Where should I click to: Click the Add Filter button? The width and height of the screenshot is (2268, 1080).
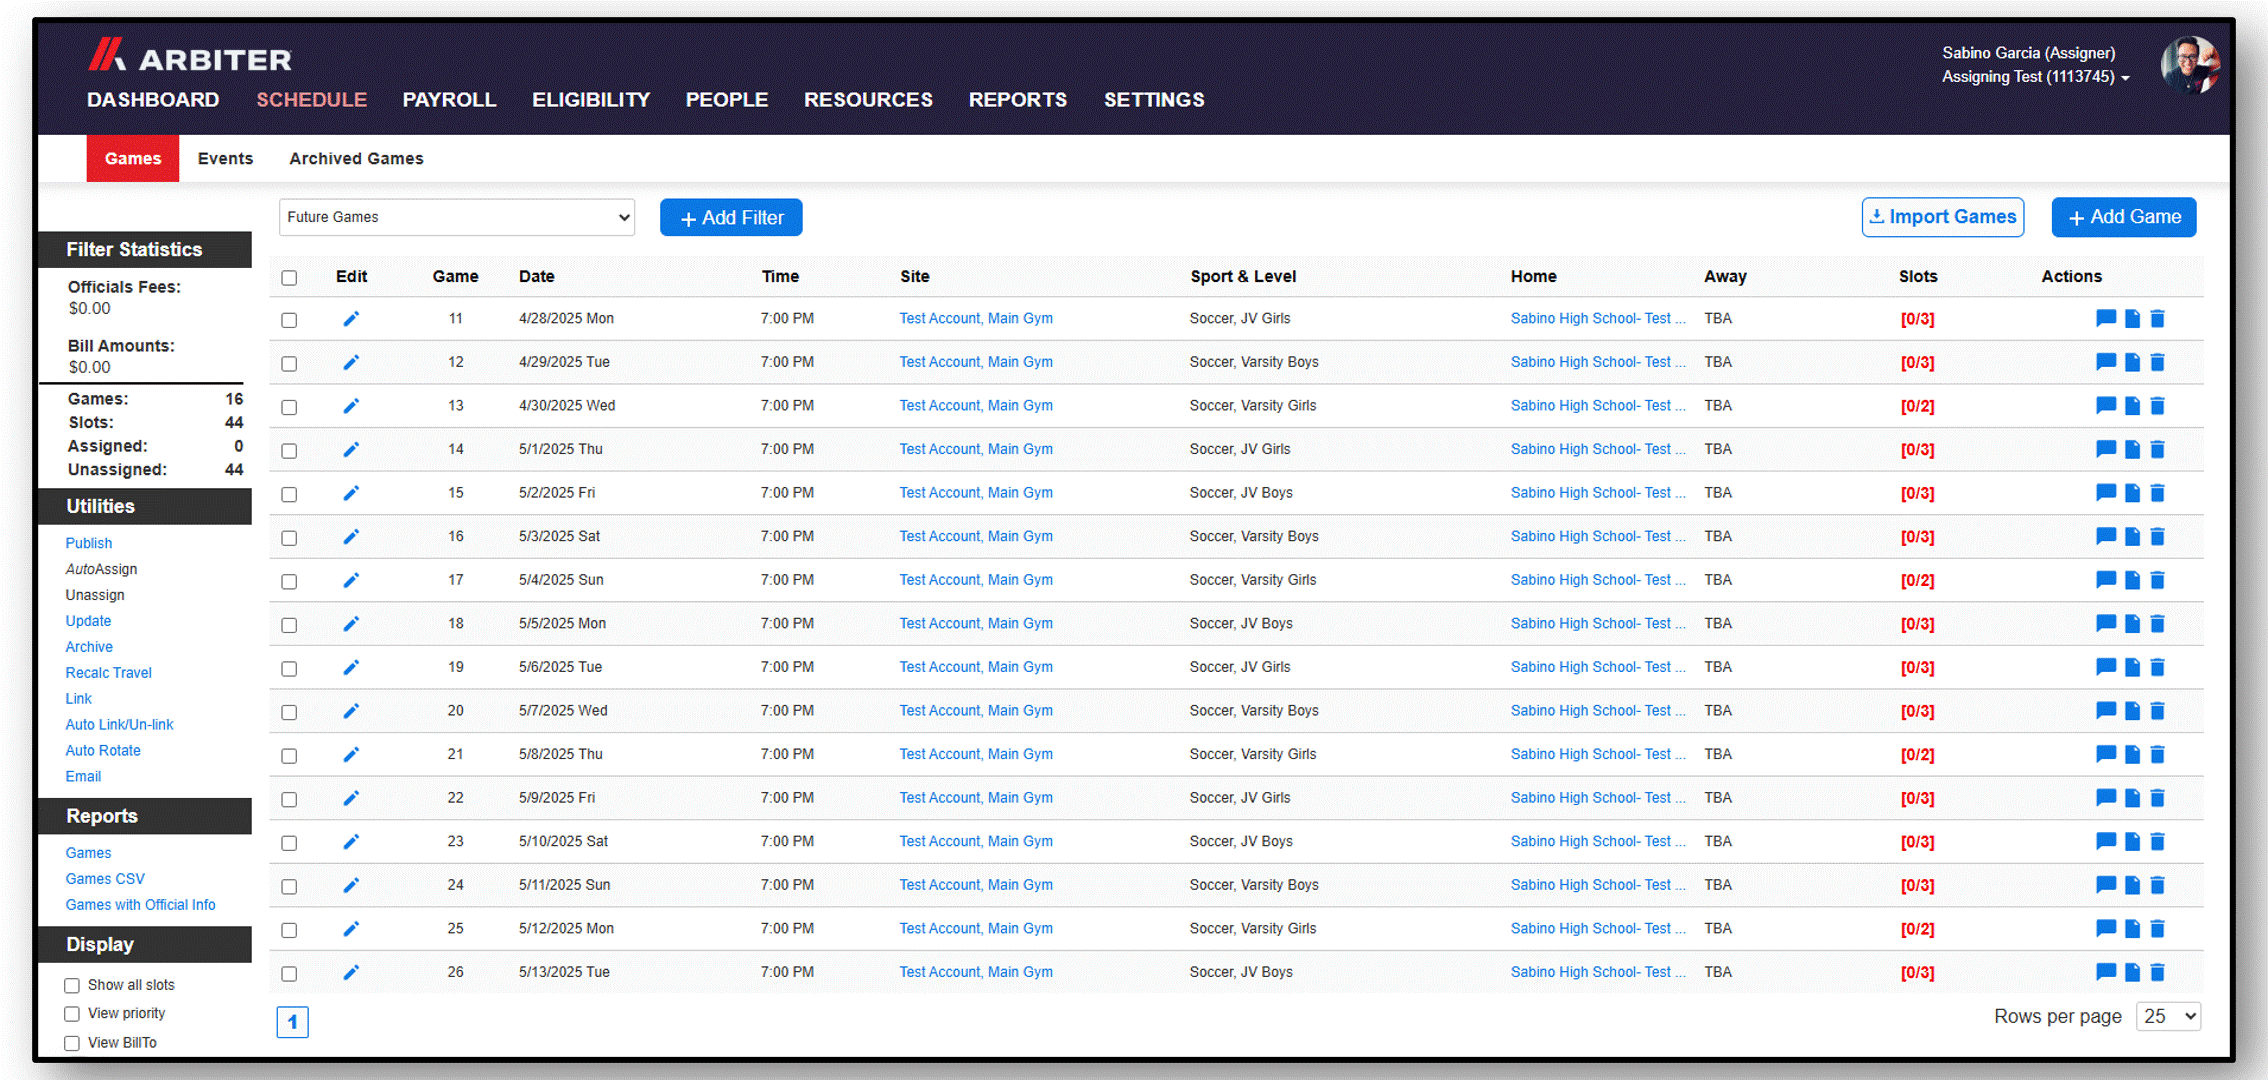pyautogui.click(x=731, y=218)
